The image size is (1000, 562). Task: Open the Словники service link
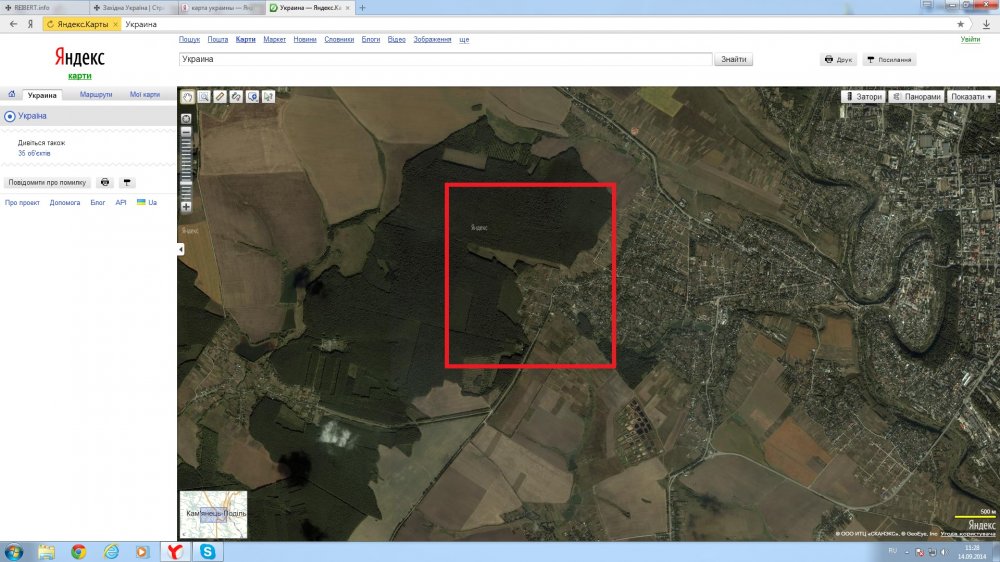[x=339, y=40]
